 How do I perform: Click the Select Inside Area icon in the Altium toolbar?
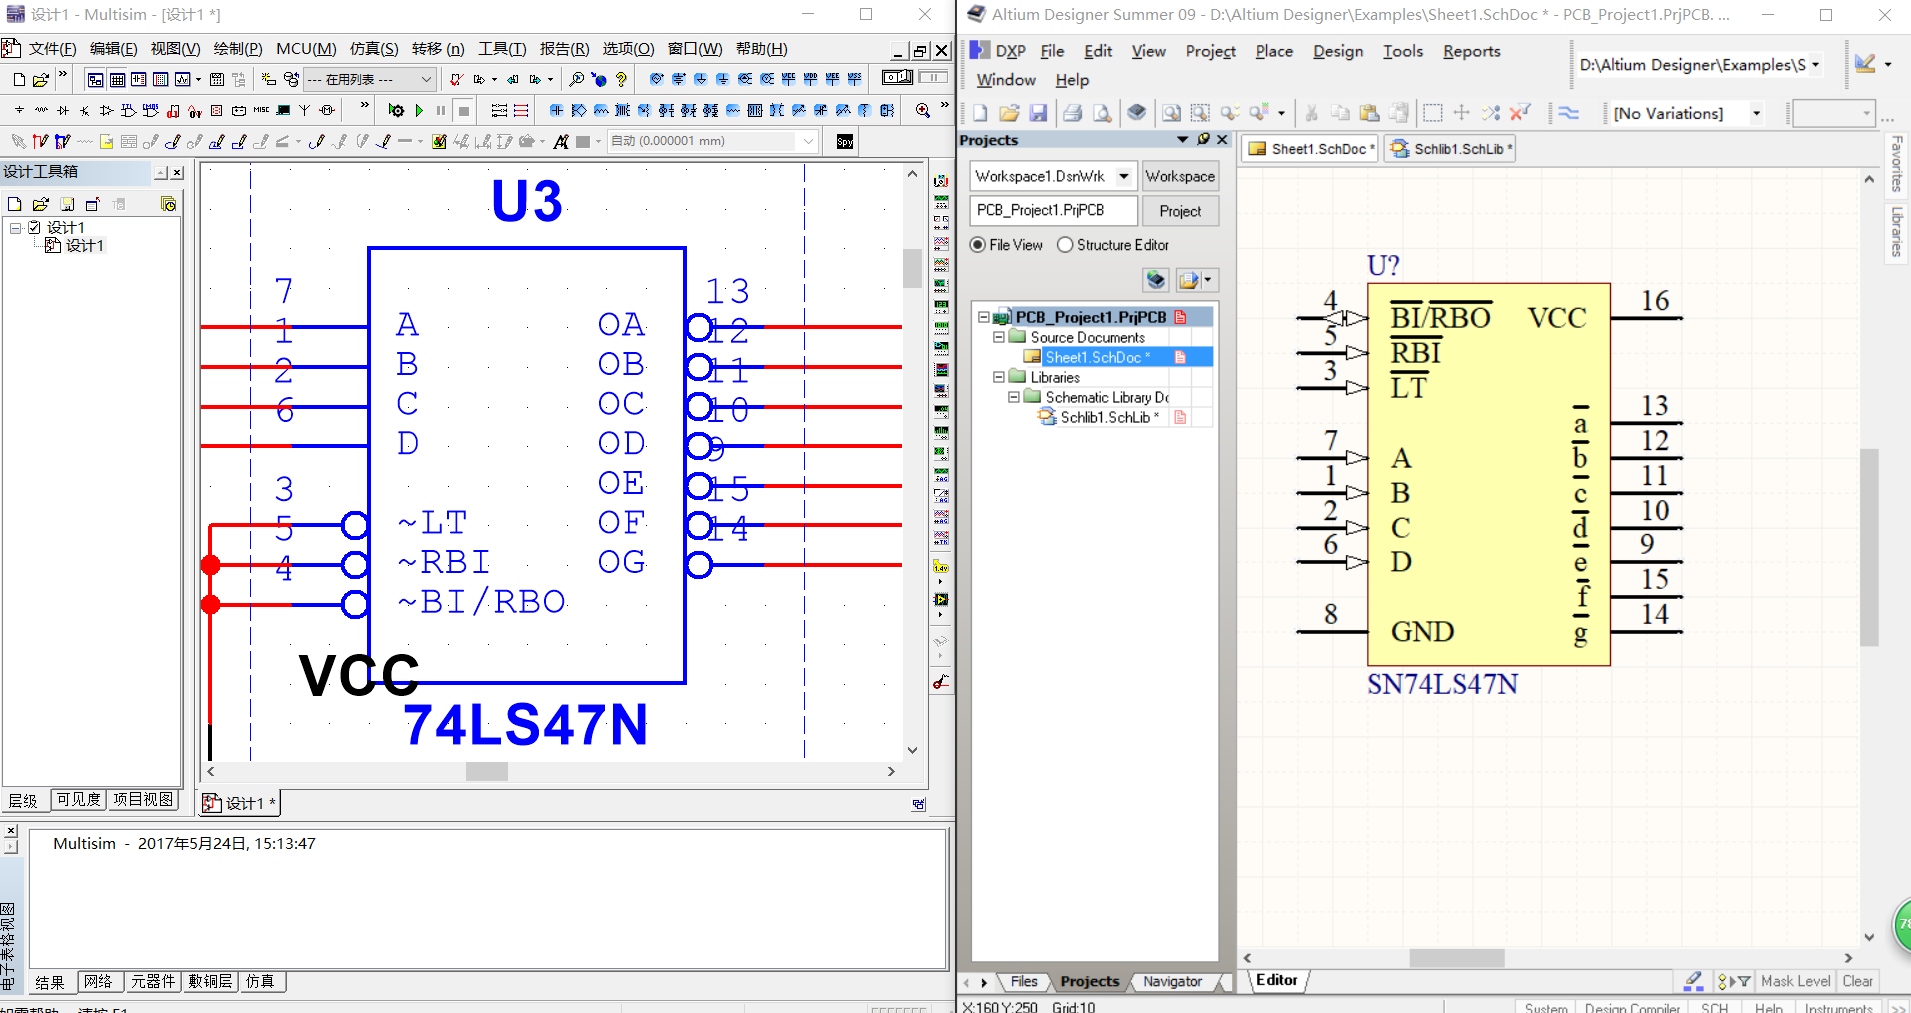click(1432, 113)
